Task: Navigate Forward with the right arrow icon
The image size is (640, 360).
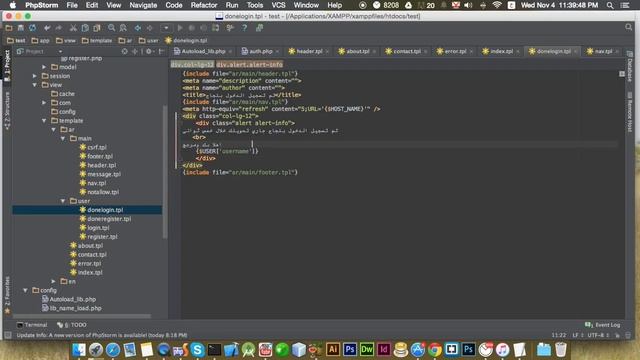Action: coord(149,28)
